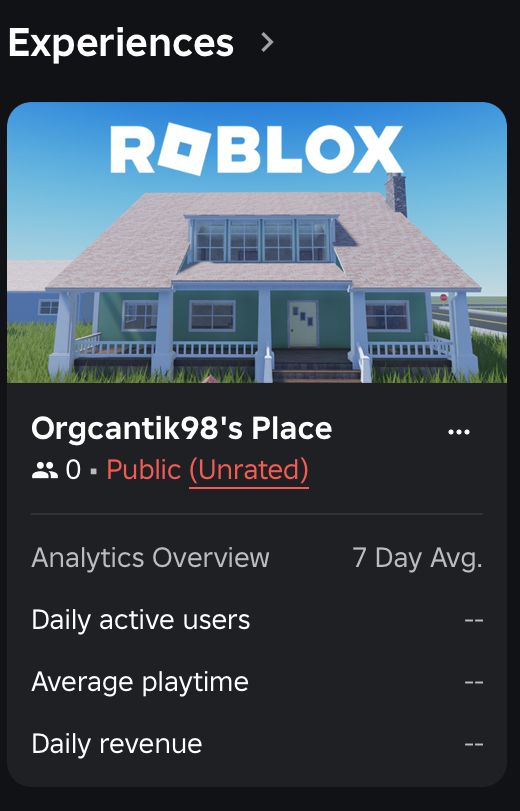Click the chimney on the house image
The width and height of the screenshot is (520, 811).
(x=396, y=194)
